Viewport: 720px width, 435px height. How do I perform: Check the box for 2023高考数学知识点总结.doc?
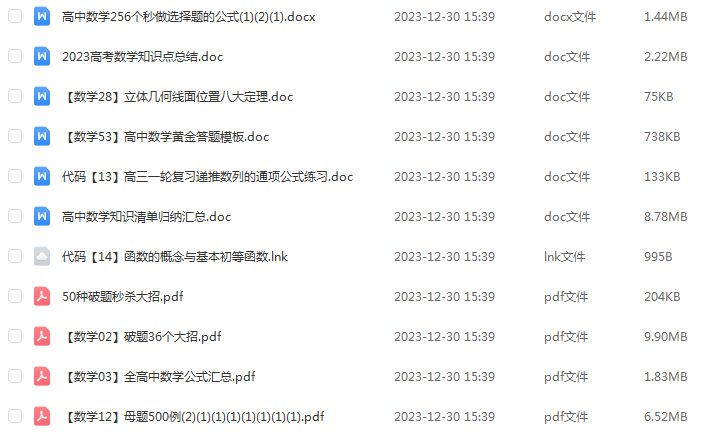15,56
